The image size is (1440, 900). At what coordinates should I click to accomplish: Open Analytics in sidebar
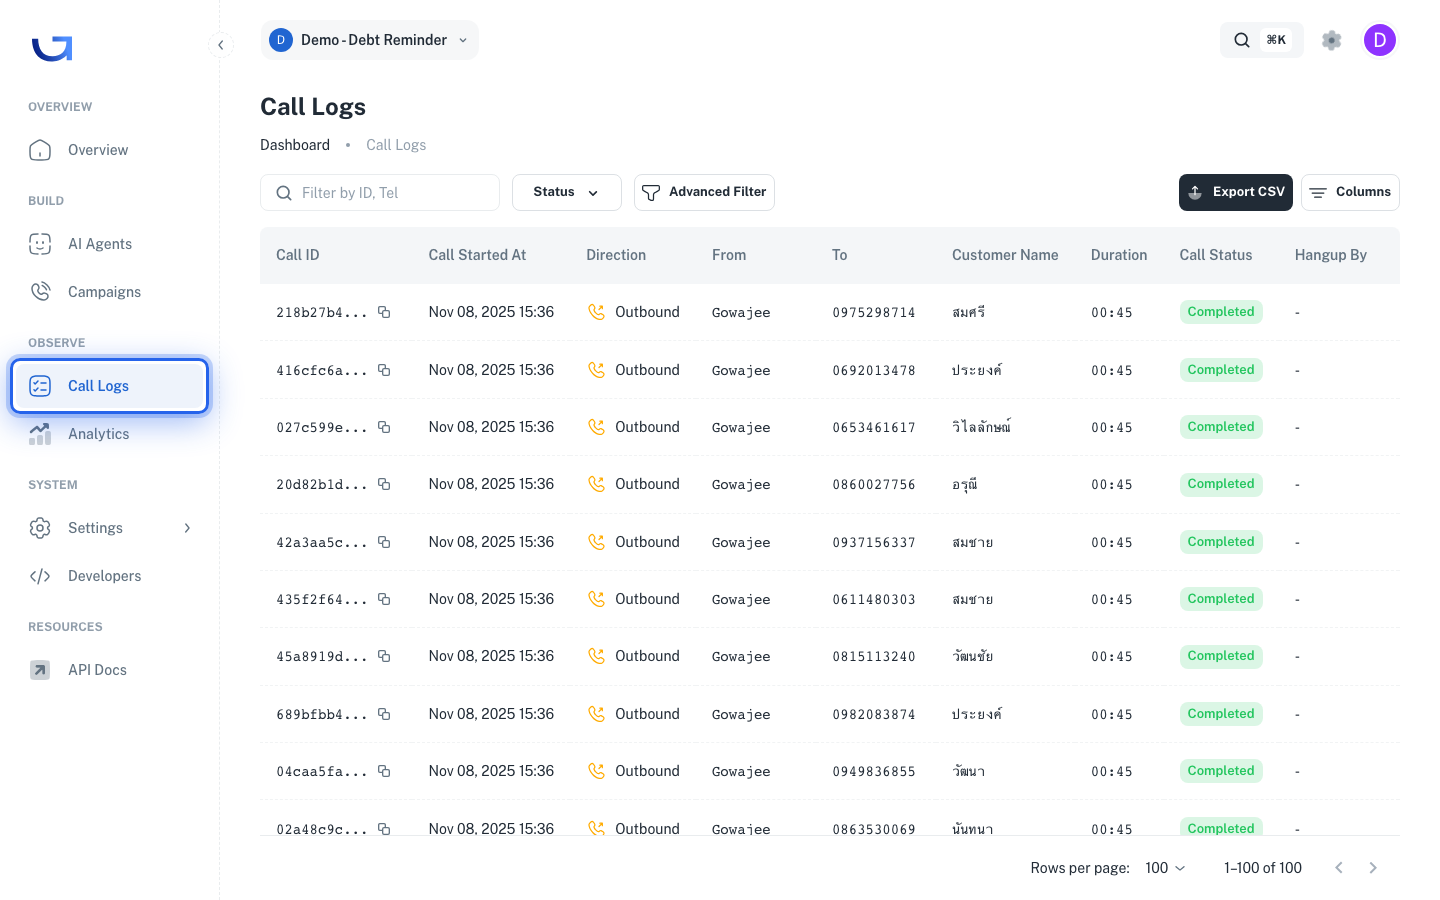tap(110, 434)
